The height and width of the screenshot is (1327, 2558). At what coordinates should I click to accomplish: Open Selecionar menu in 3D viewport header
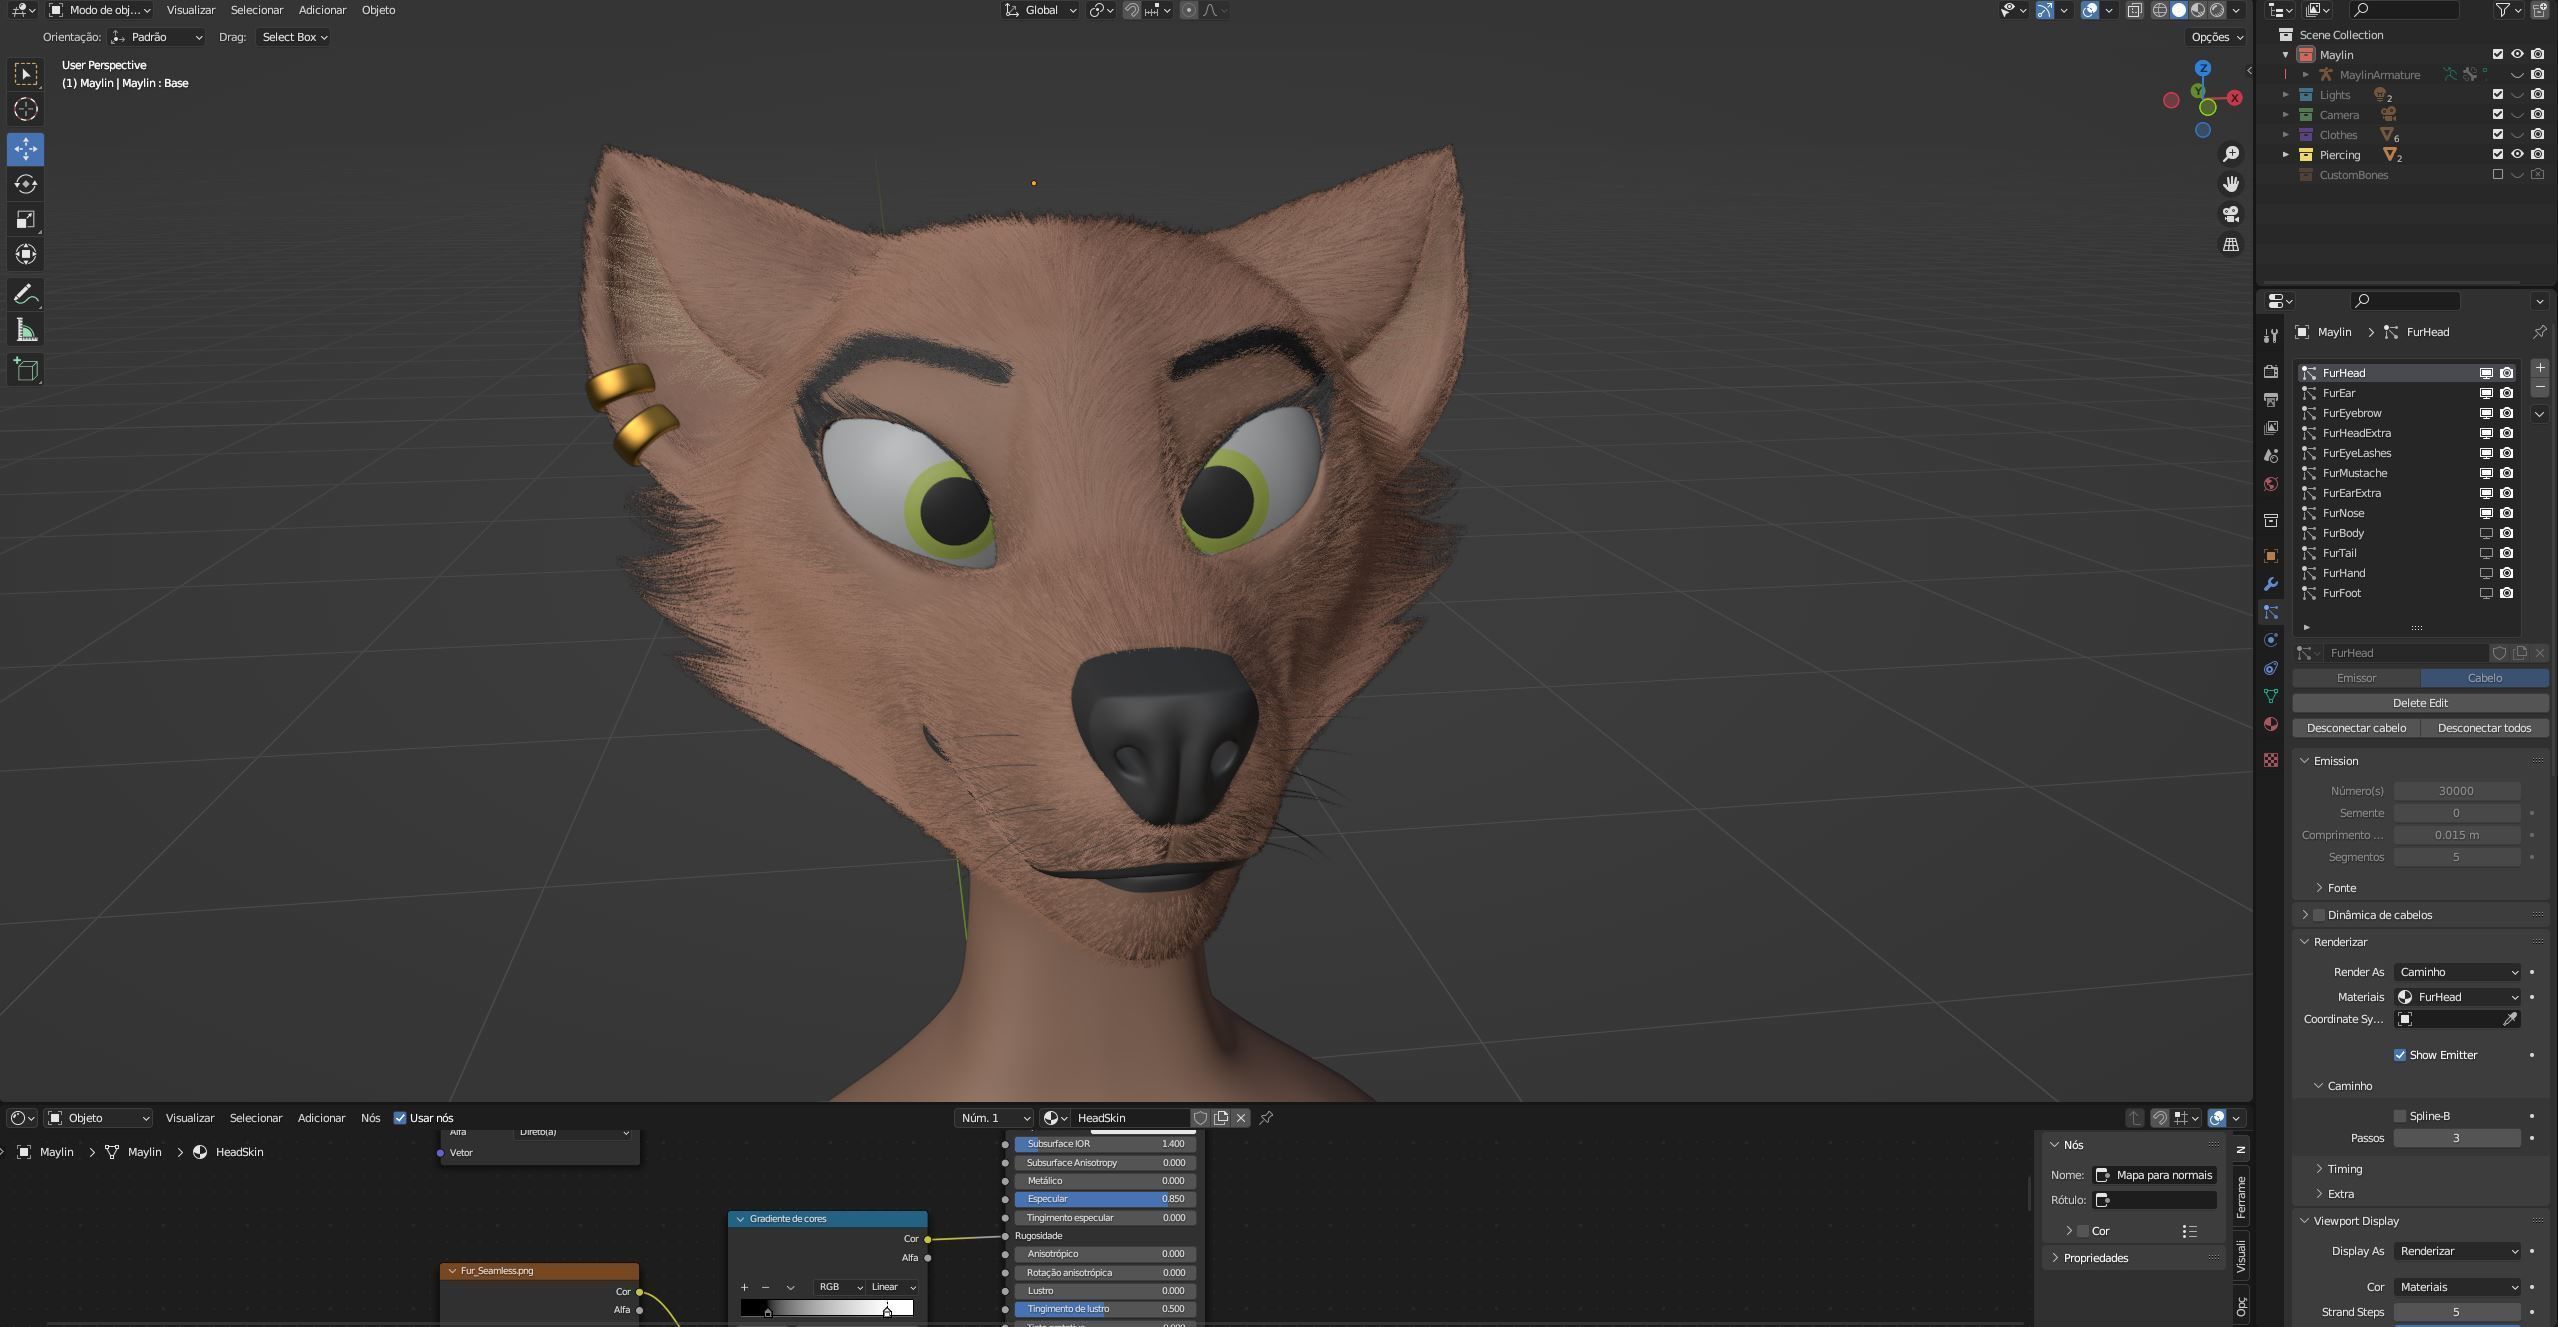coord(257,10)
